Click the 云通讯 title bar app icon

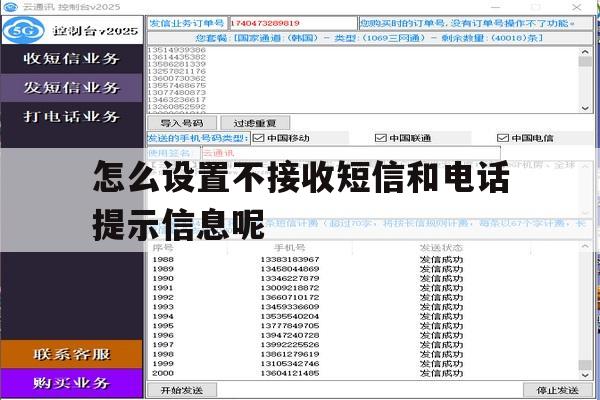(10, 7)
